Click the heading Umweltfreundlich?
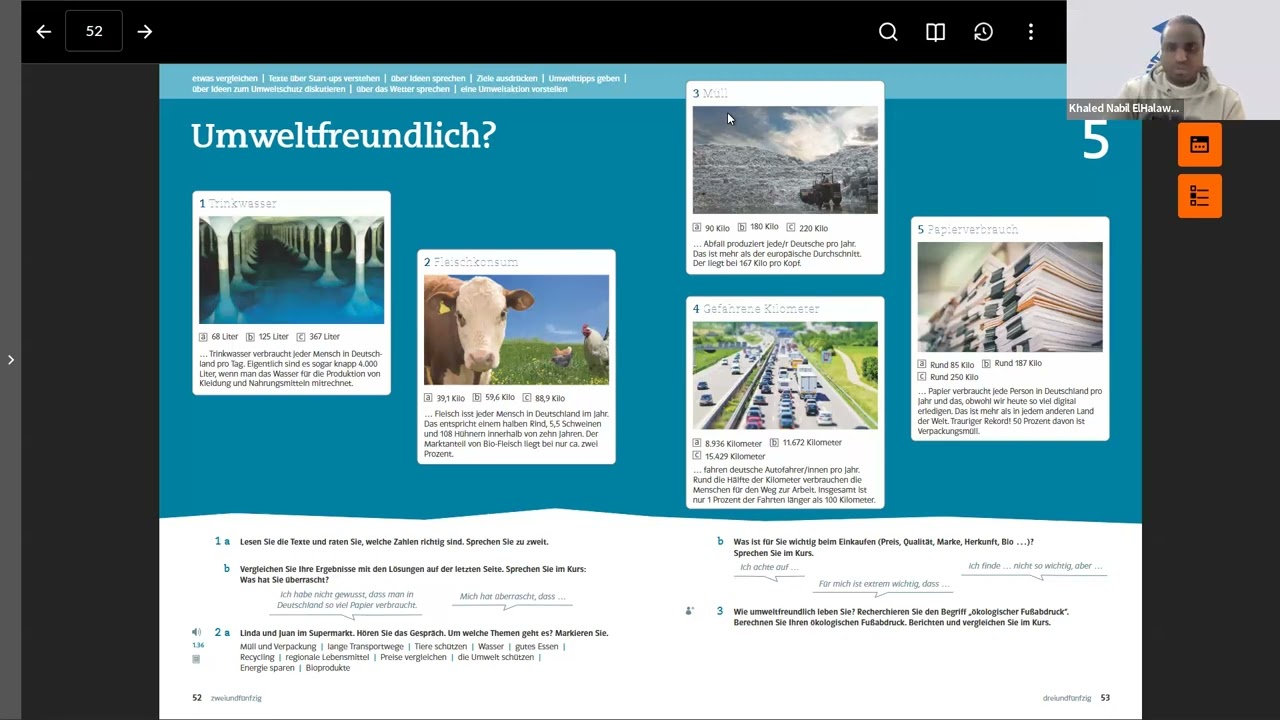The height and width of the screenshot is (720, 1280). [x=343, y=135]
